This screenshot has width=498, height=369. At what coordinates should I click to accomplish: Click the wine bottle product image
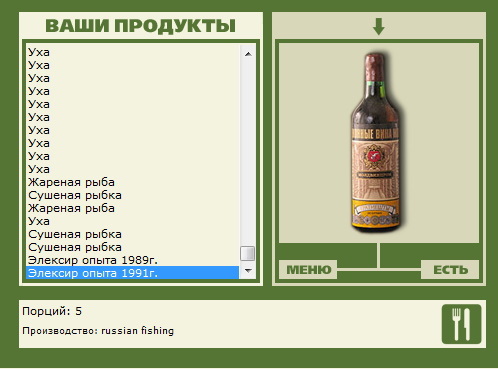(x=376, y=143)
